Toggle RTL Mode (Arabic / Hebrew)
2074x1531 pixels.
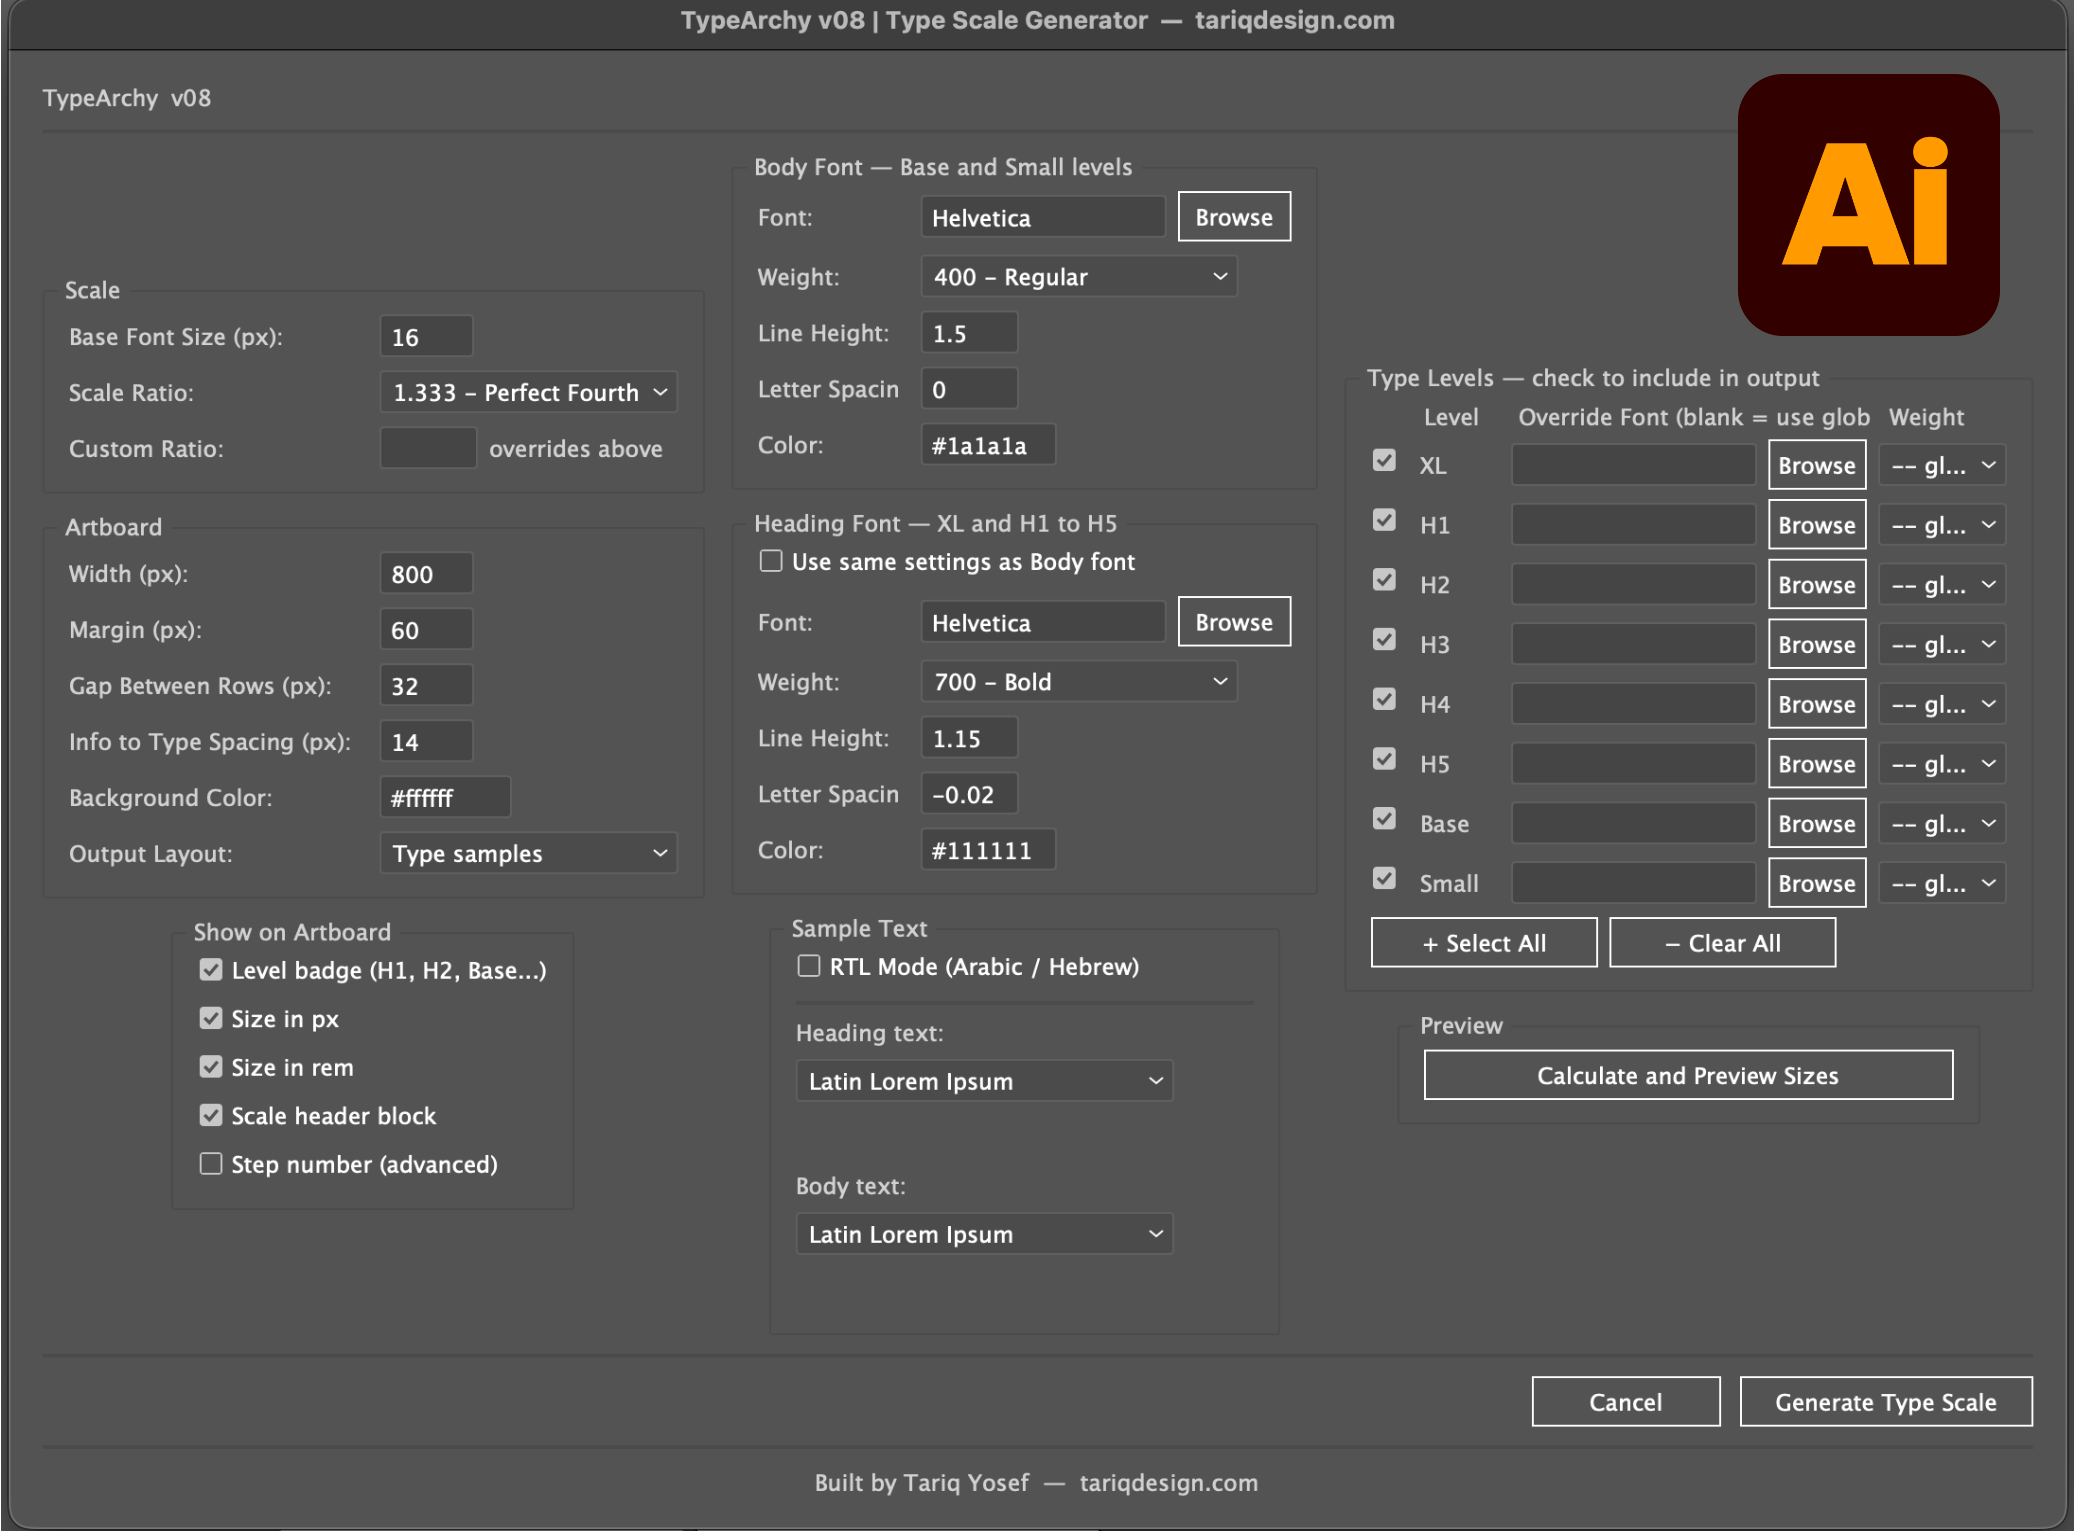pyautogui.click(x=809, y=966)
